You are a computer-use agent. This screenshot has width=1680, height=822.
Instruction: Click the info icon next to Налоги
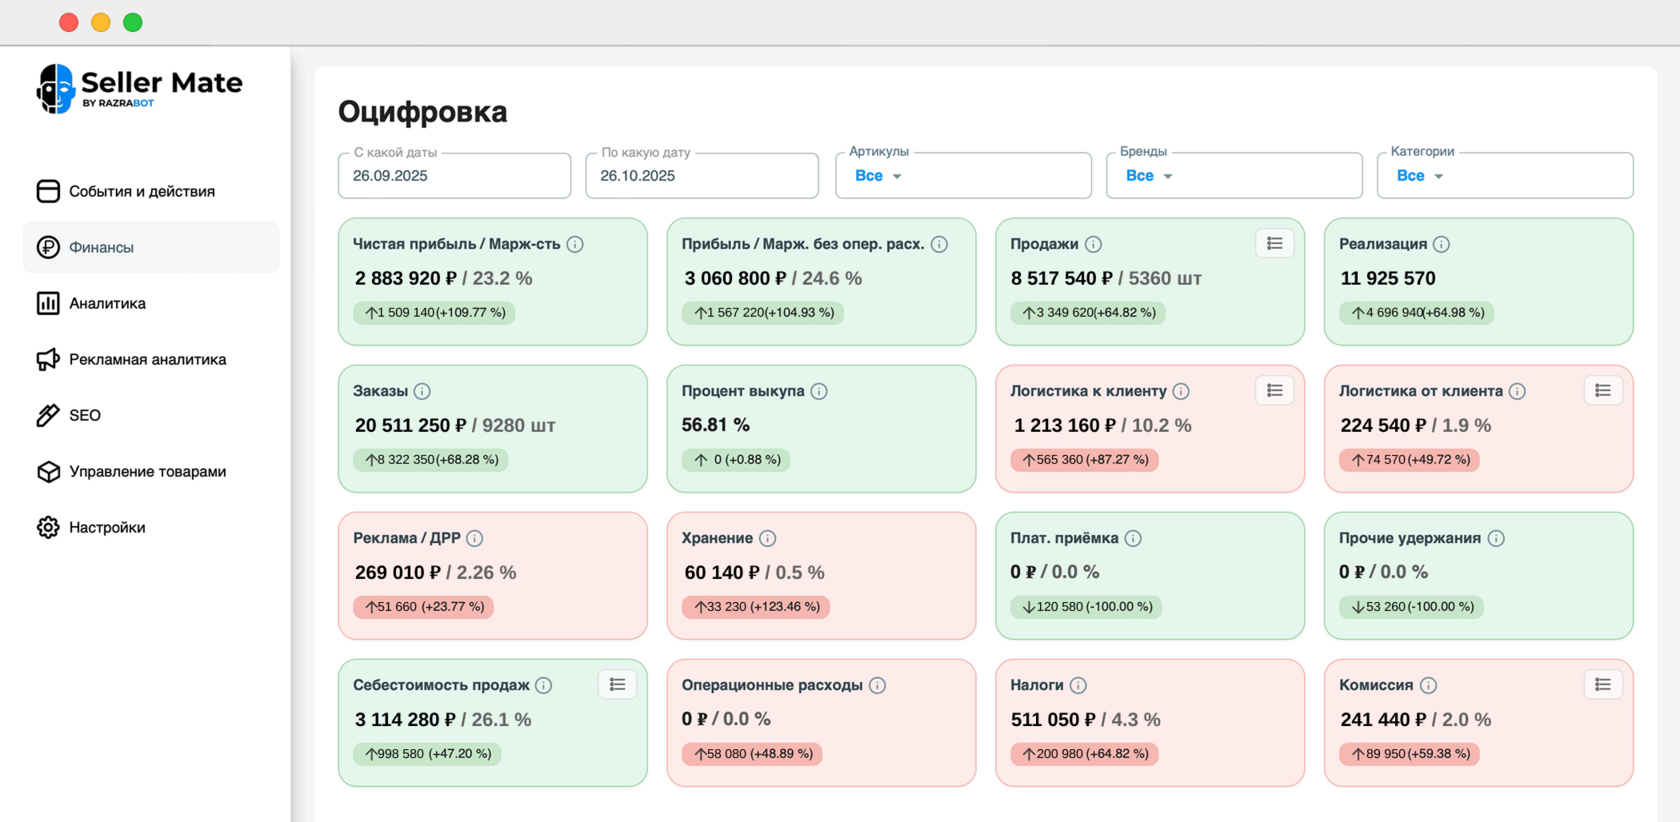pos(1078,685)
